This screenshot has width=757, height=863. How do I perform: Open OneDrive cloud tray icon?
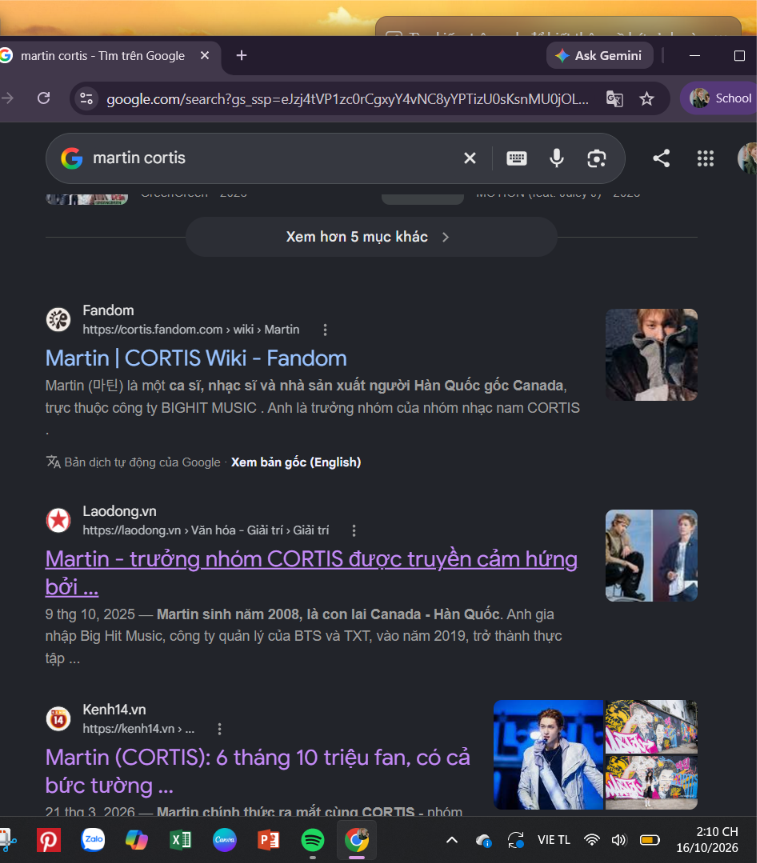[483, 840]
